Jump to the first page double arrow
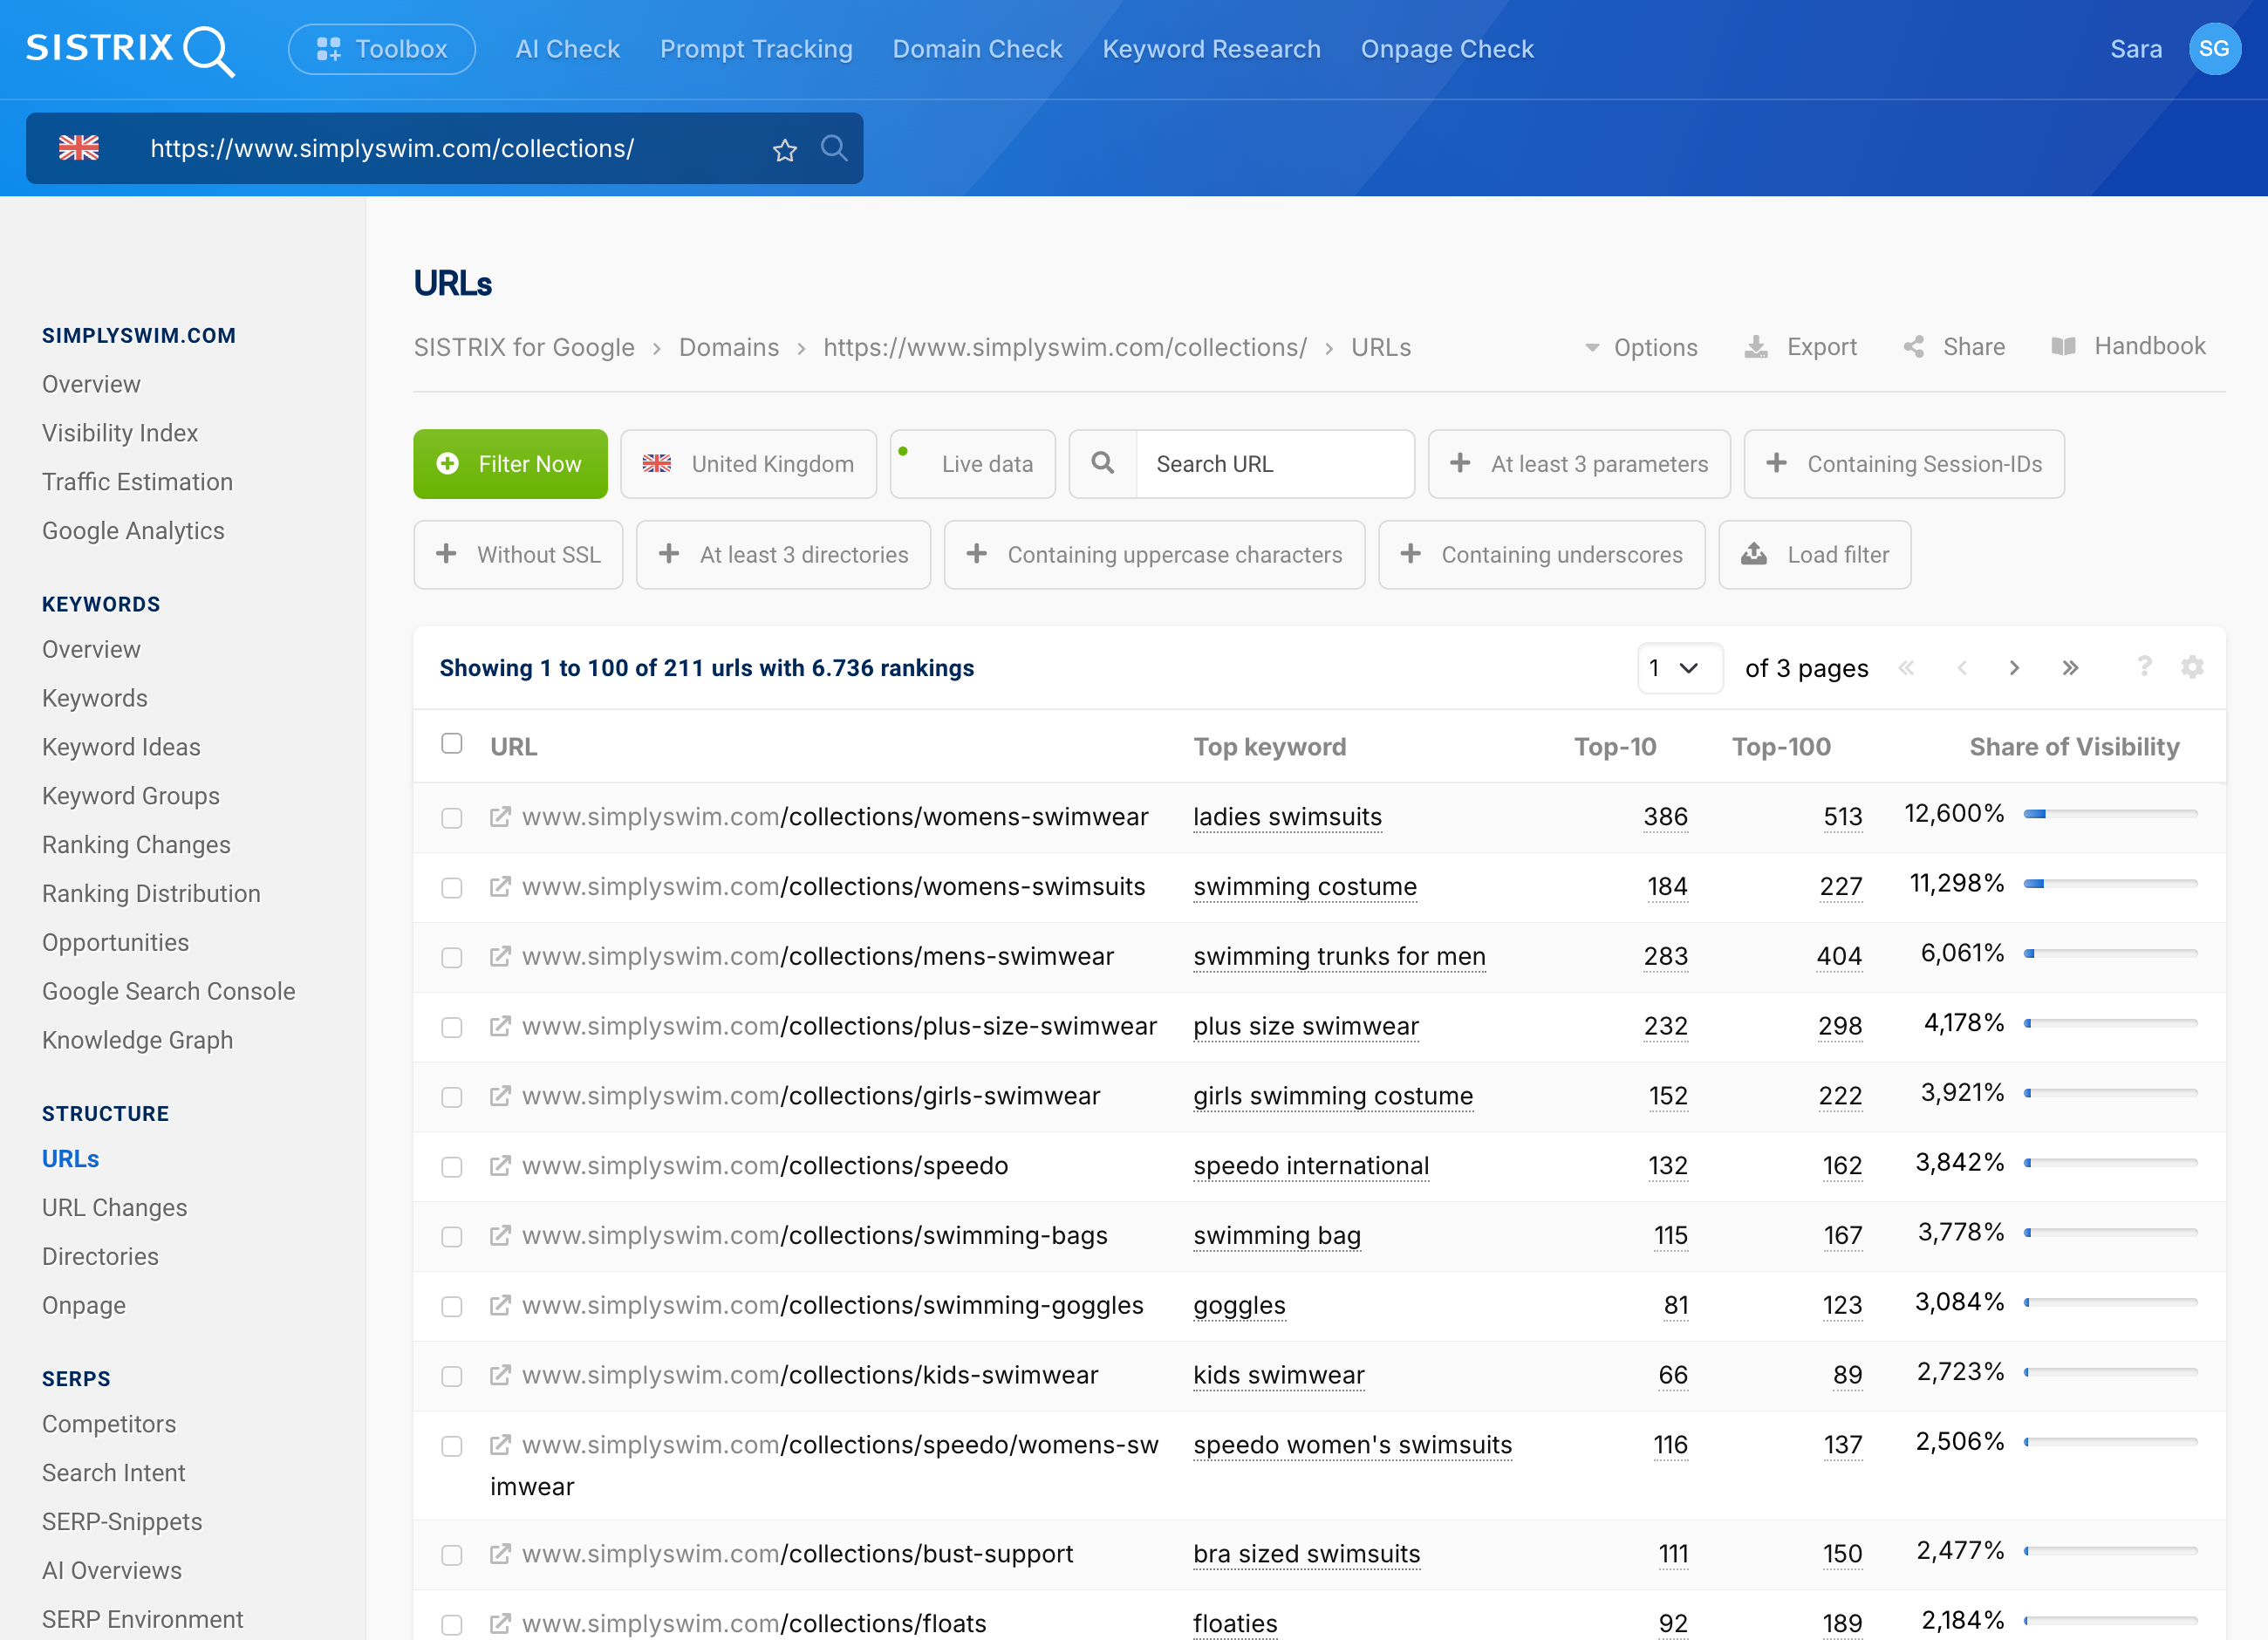This screenshot has width=2268, height=1640. [1906, 668]
